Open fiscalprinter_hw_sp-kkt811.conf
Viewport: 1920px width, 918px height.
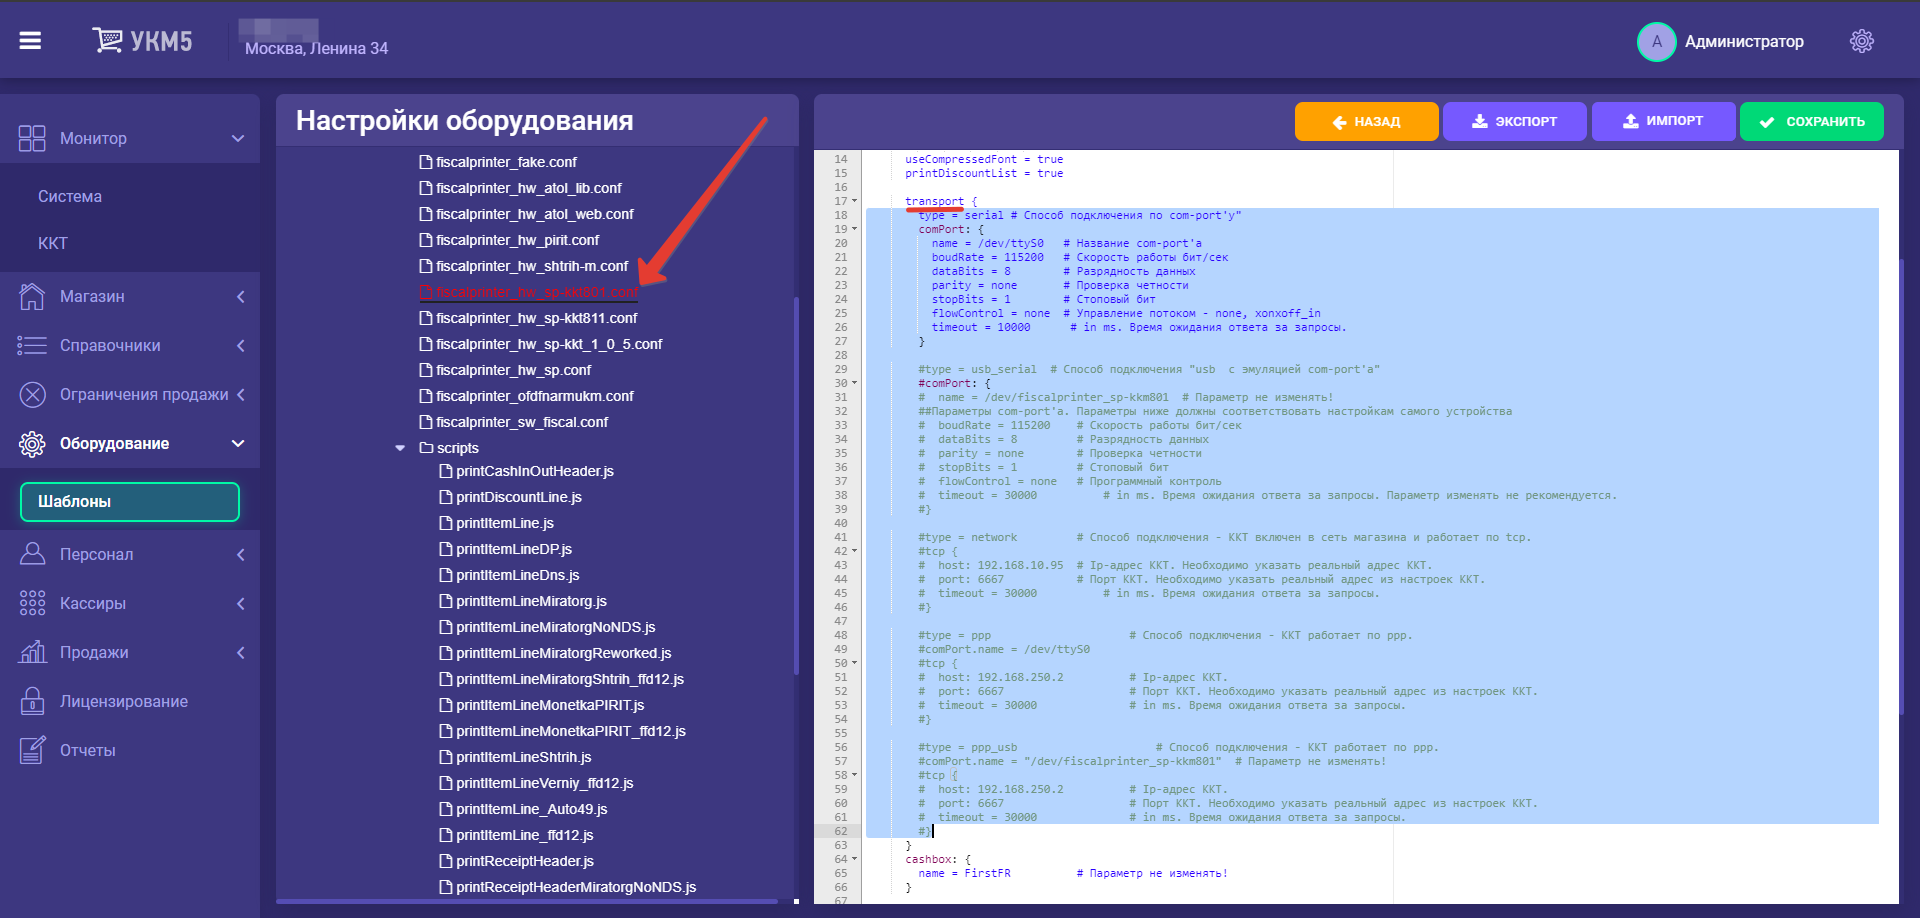[x=536, y=318]
